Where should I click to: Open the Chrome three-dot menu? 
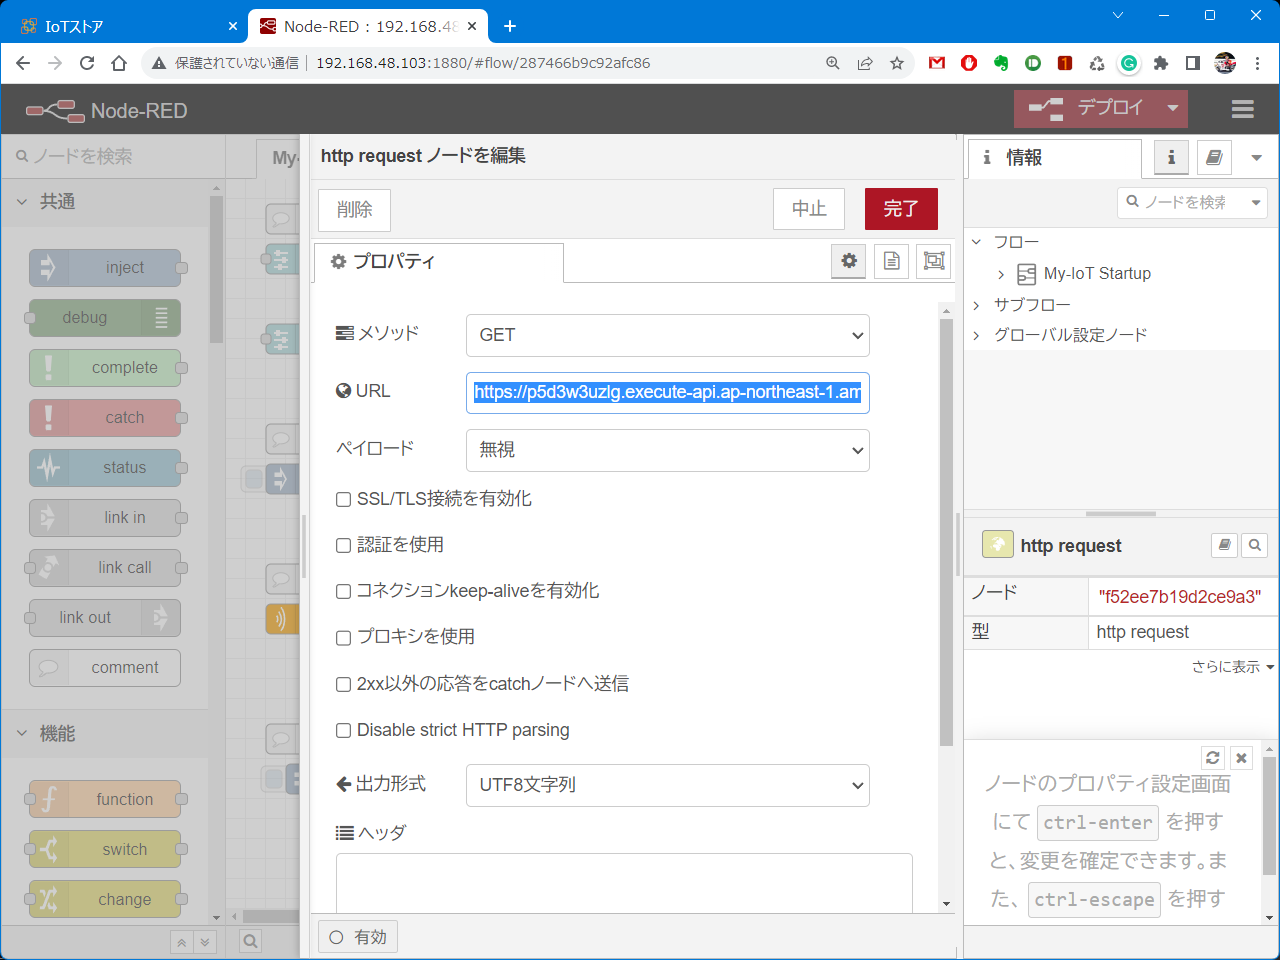pyautogui.click(x=1257, y=63)
